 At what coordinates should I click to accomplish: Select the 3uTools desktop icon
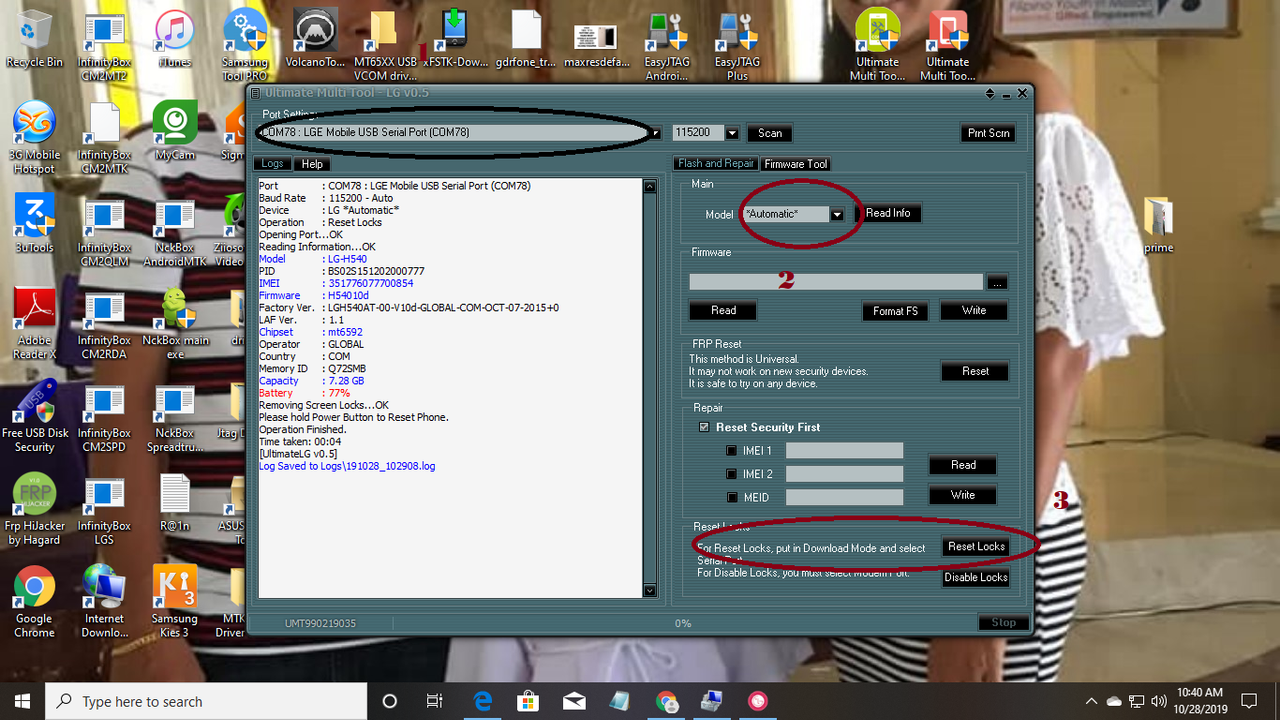click(x=34, y=224)
